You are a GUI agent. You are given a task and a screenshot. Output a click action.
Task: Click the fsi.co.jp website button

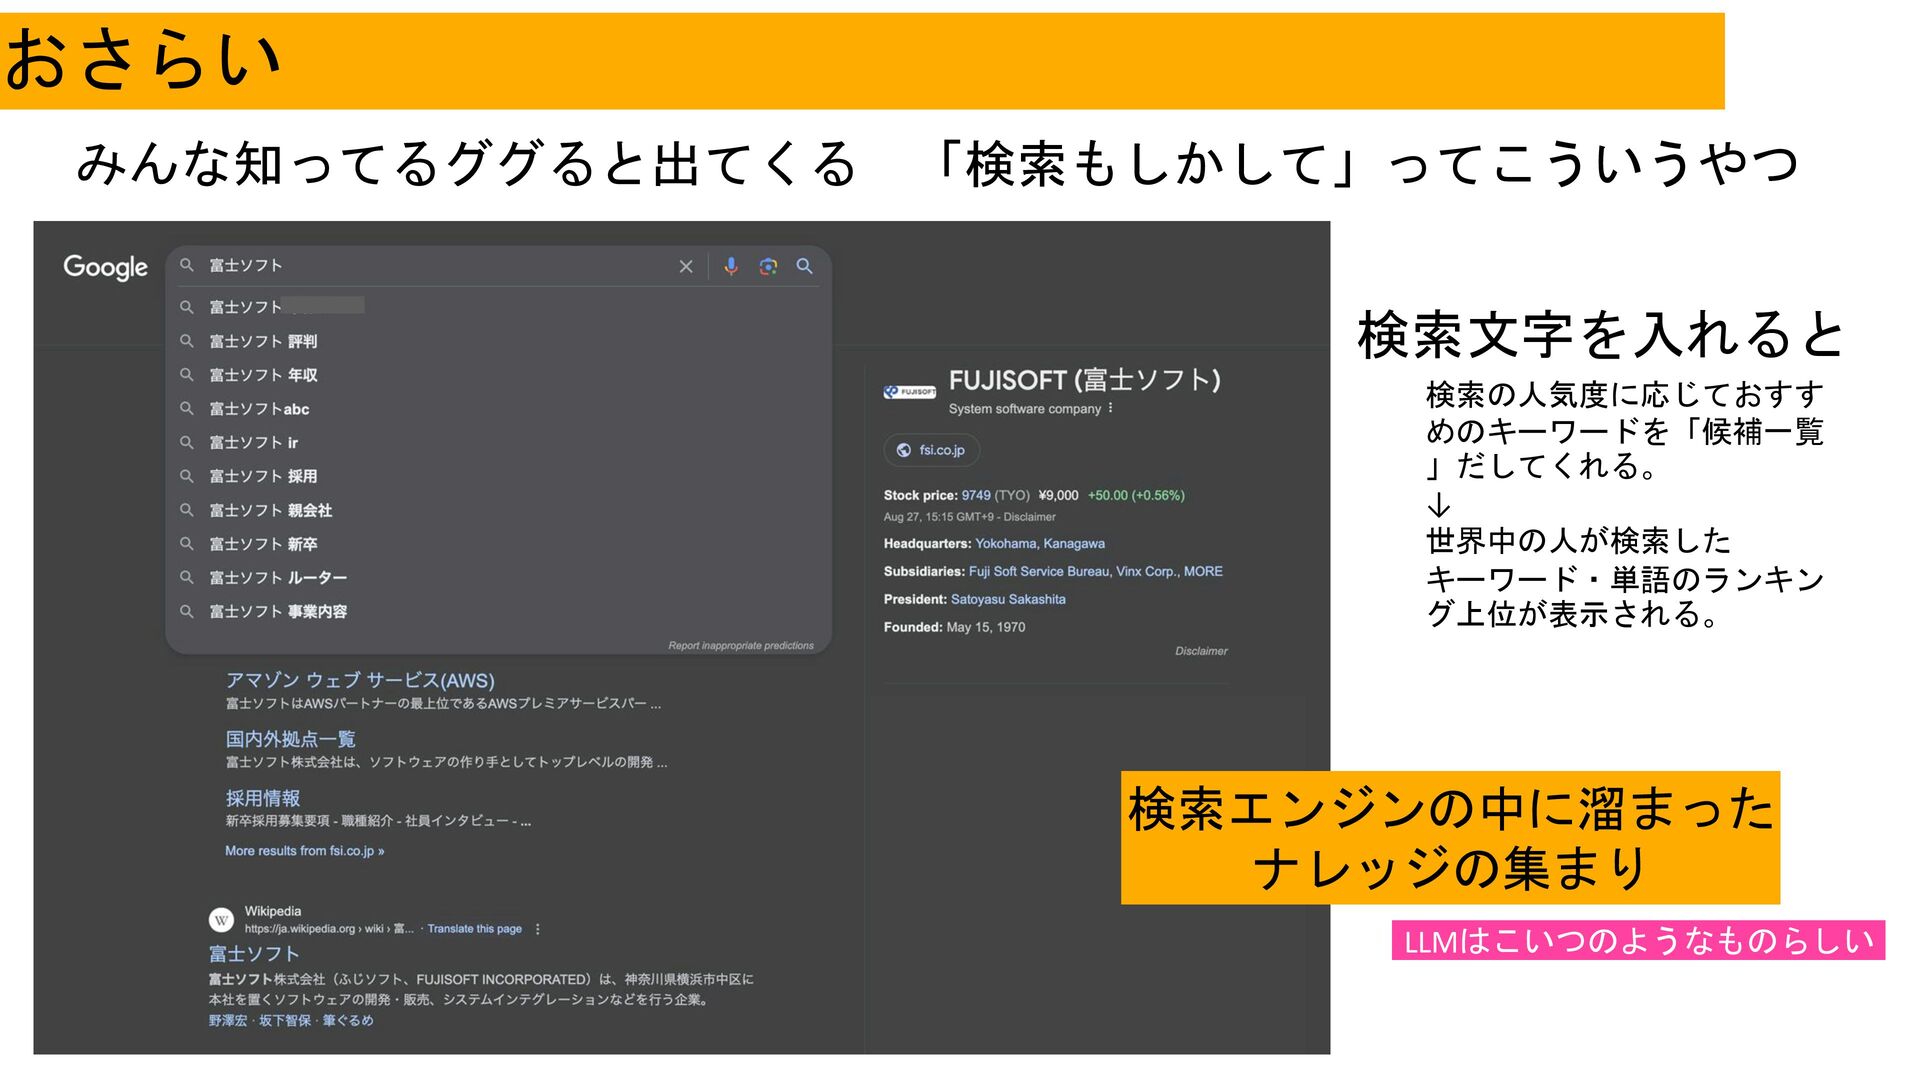[931, 450]
